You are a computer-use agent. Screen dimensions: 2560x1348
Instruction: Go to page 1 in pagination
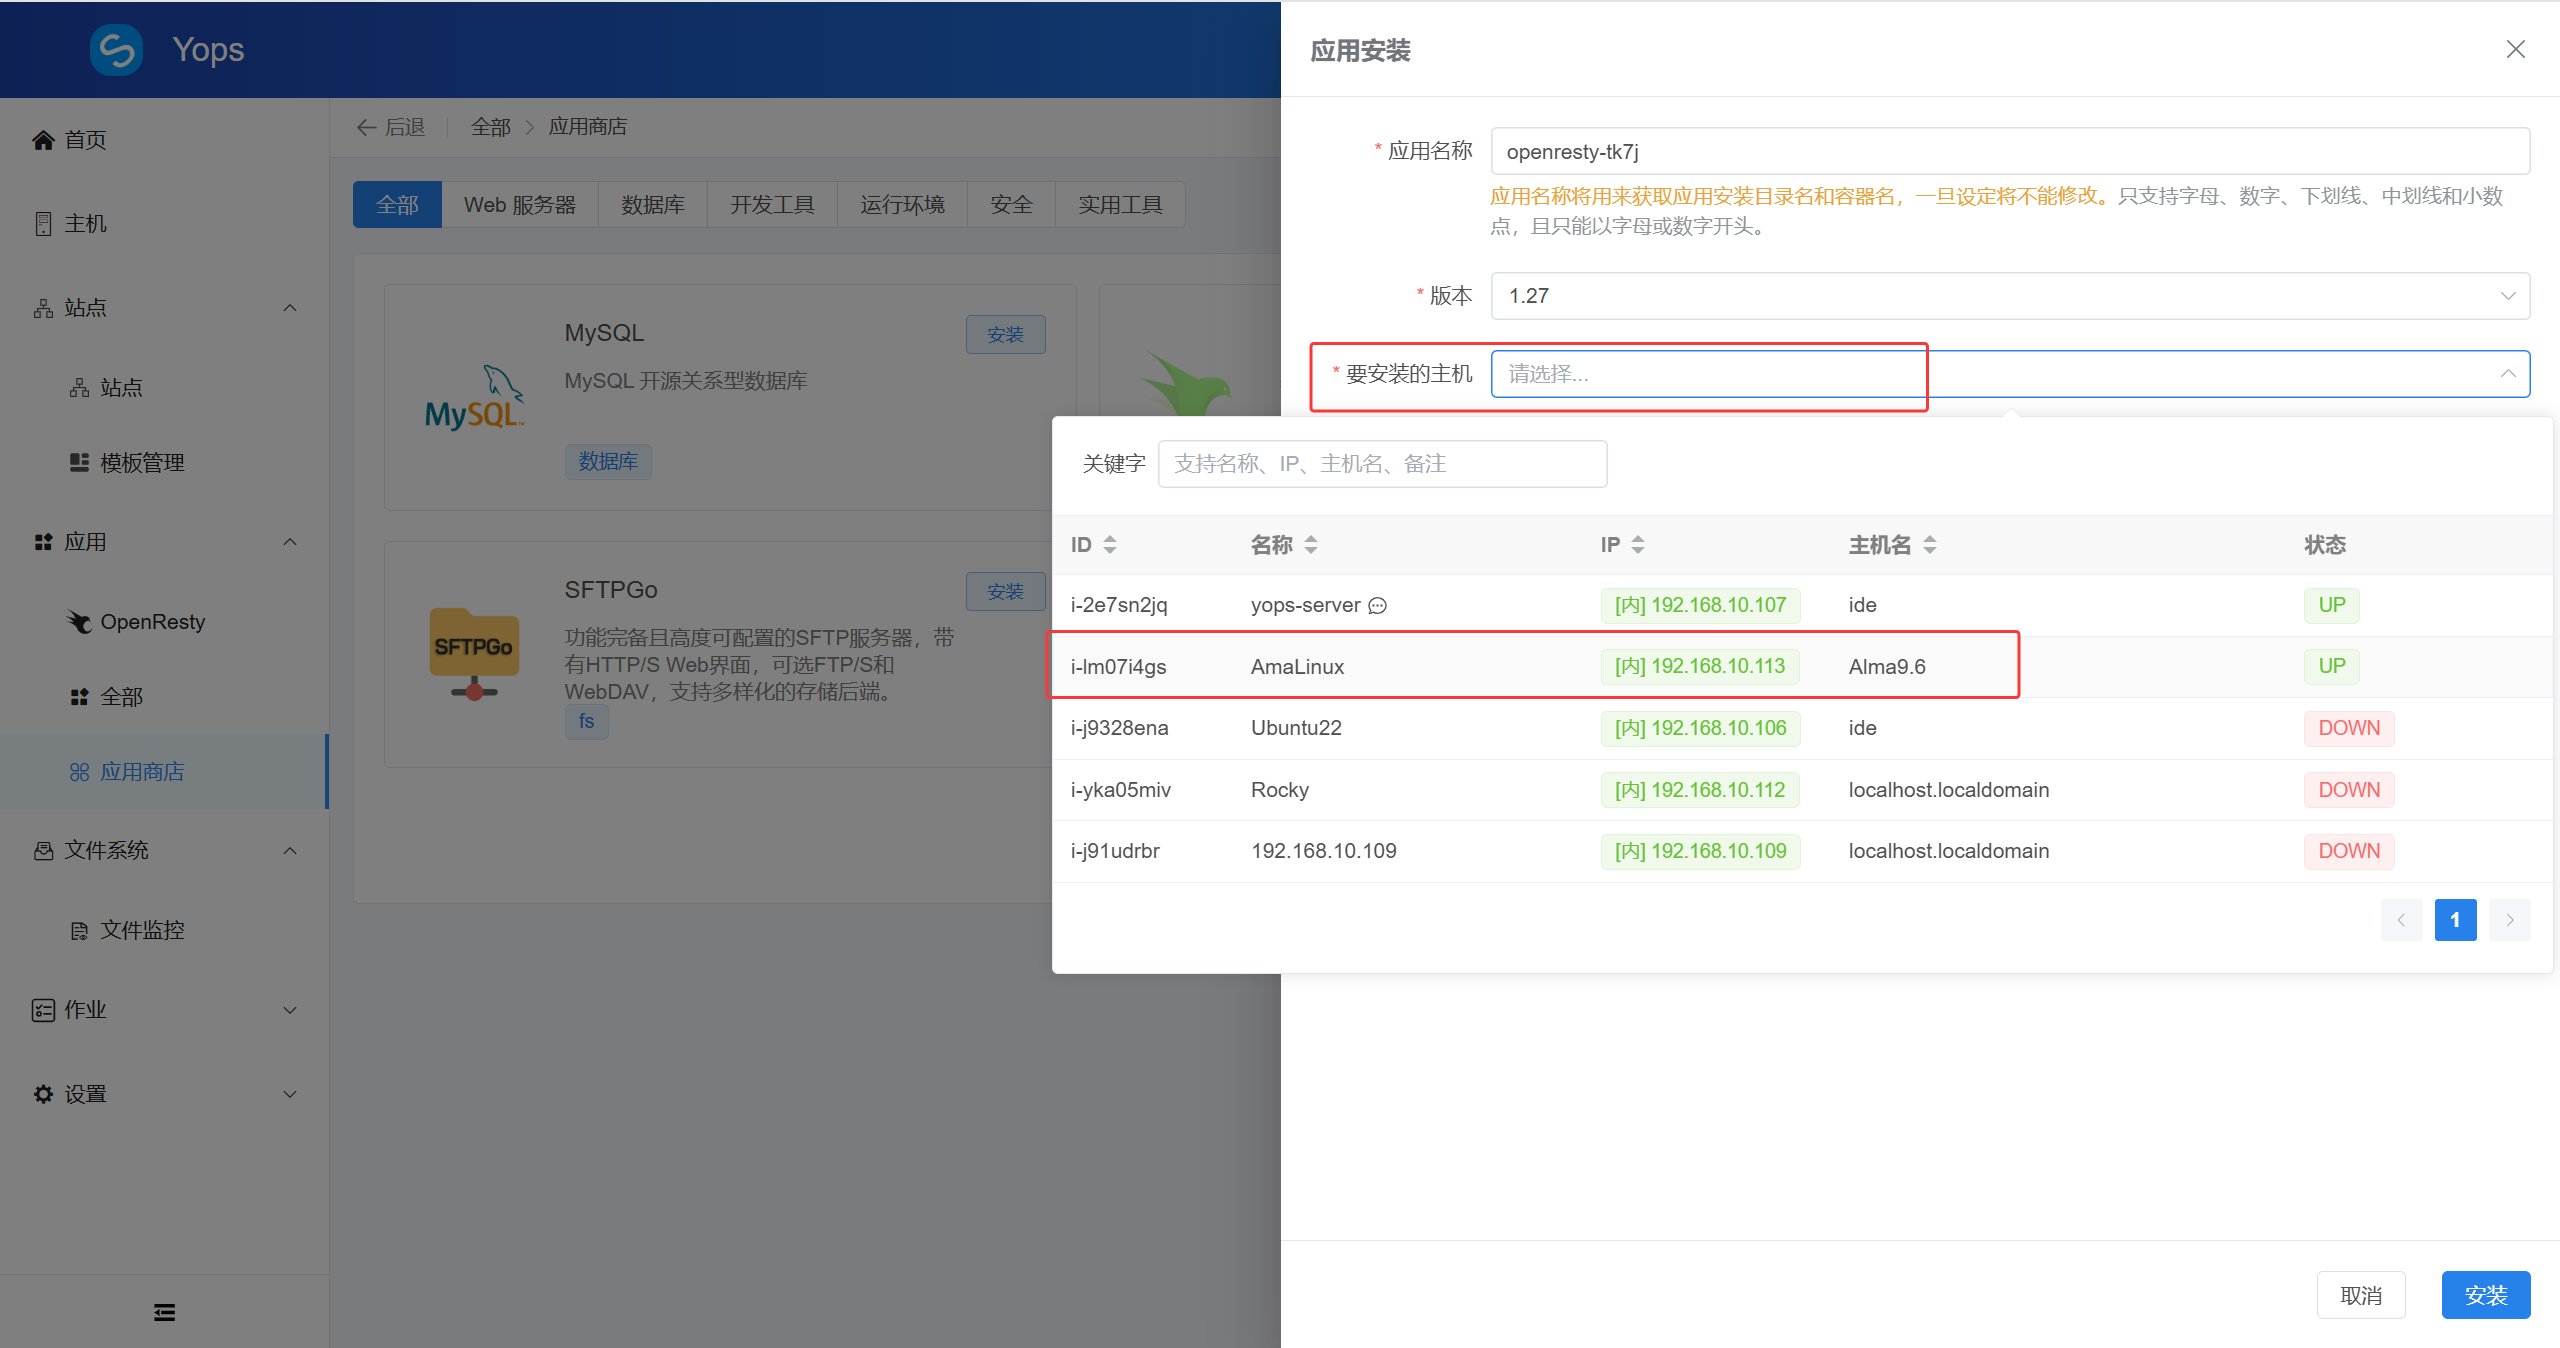[2454, 920]
